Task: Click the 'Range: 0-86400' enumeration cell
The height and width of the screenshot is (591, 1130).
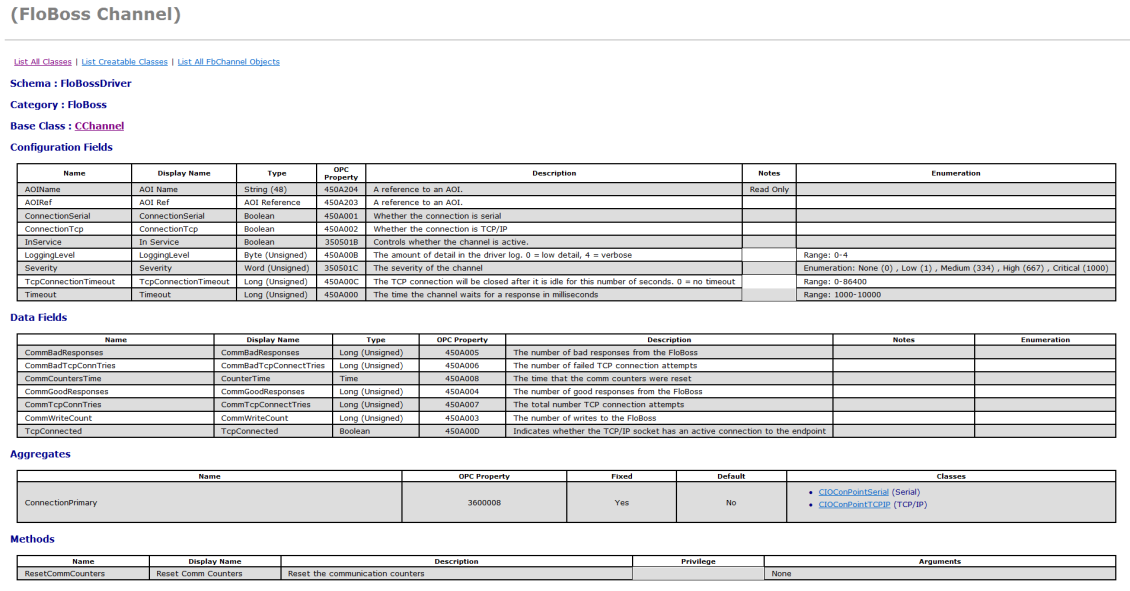Action: (x=956, y=282)
